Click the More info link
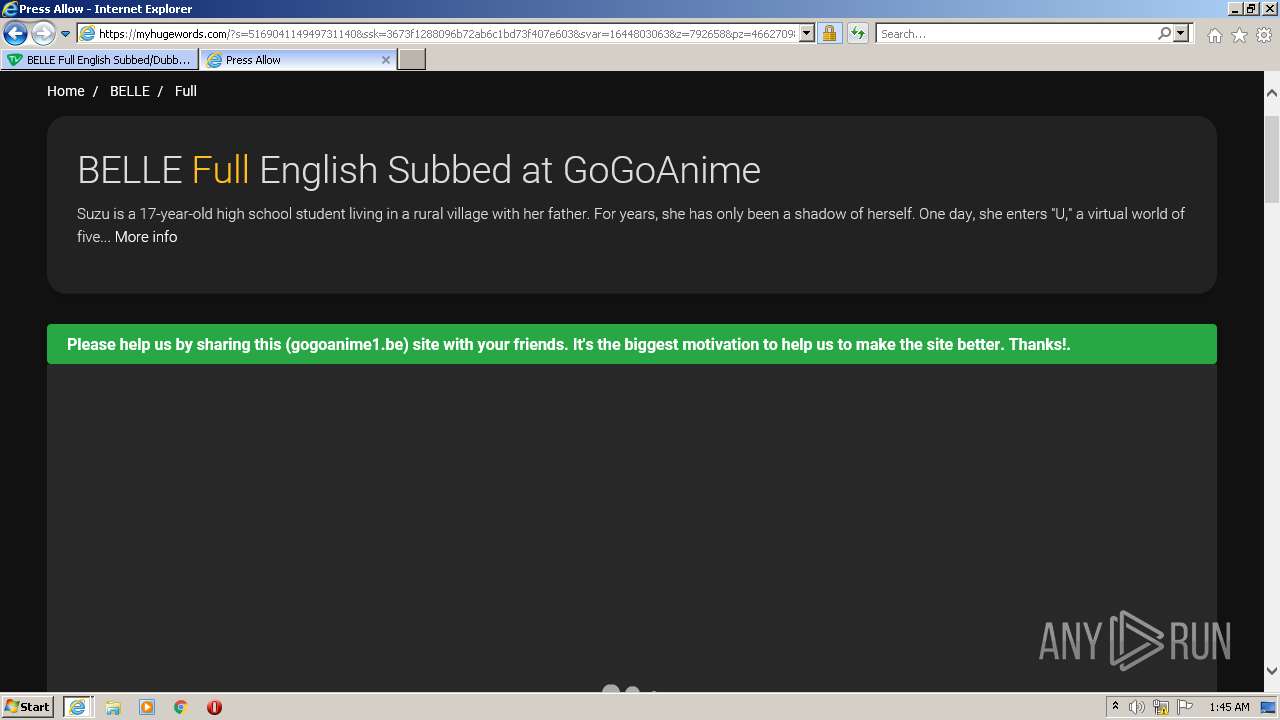 click(146, 237)
